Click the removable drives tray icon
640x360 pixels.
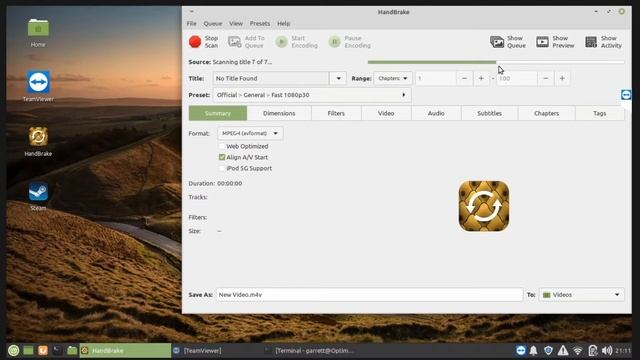[593, 350]
